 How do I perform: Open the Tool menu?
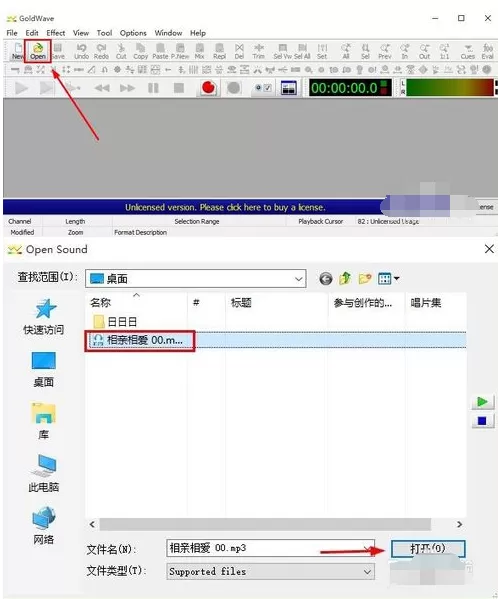tap(104, 33)
